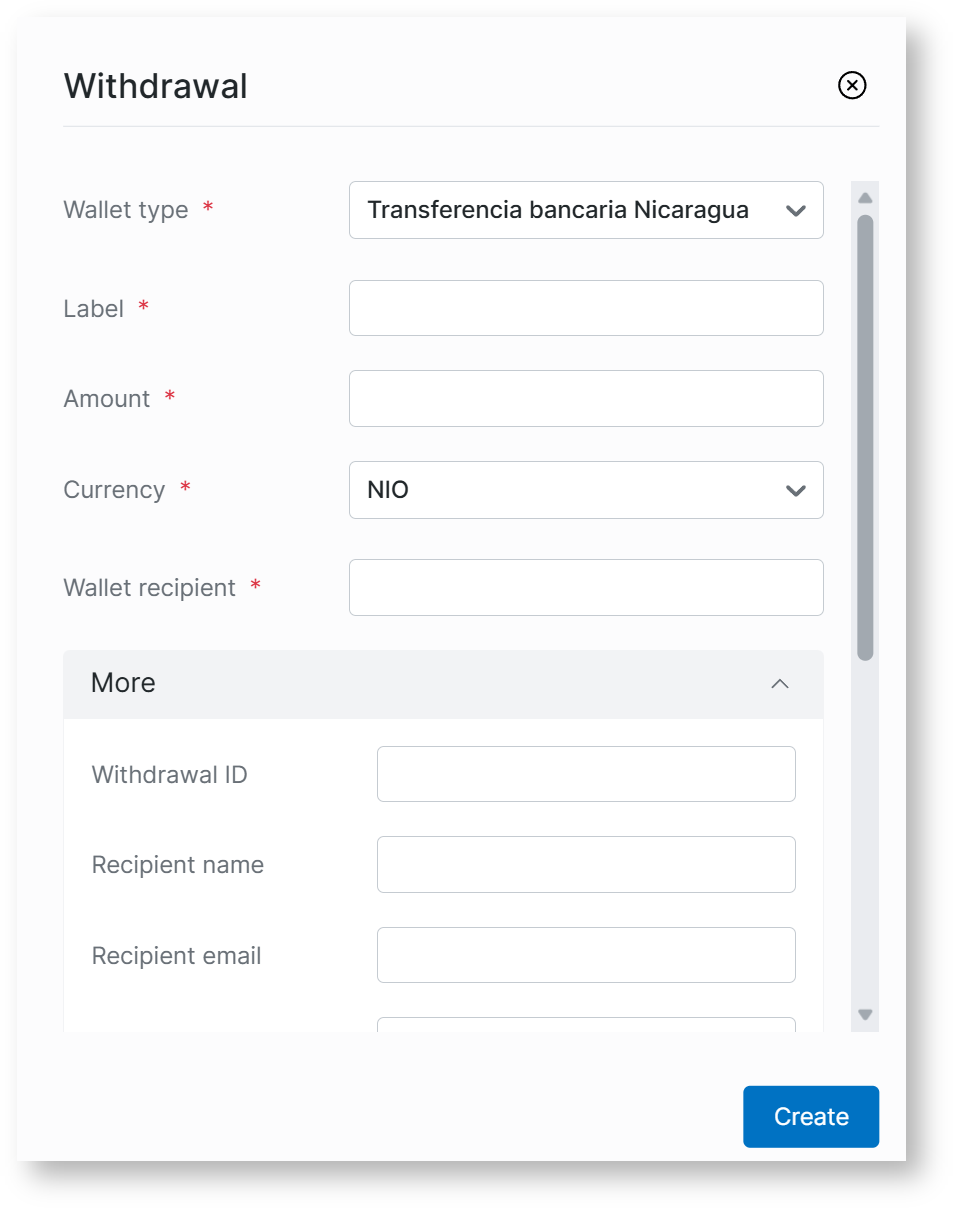954x1209 pixels.
Task: Click the chevron arrow in Currency field
Action: [795, 490]
